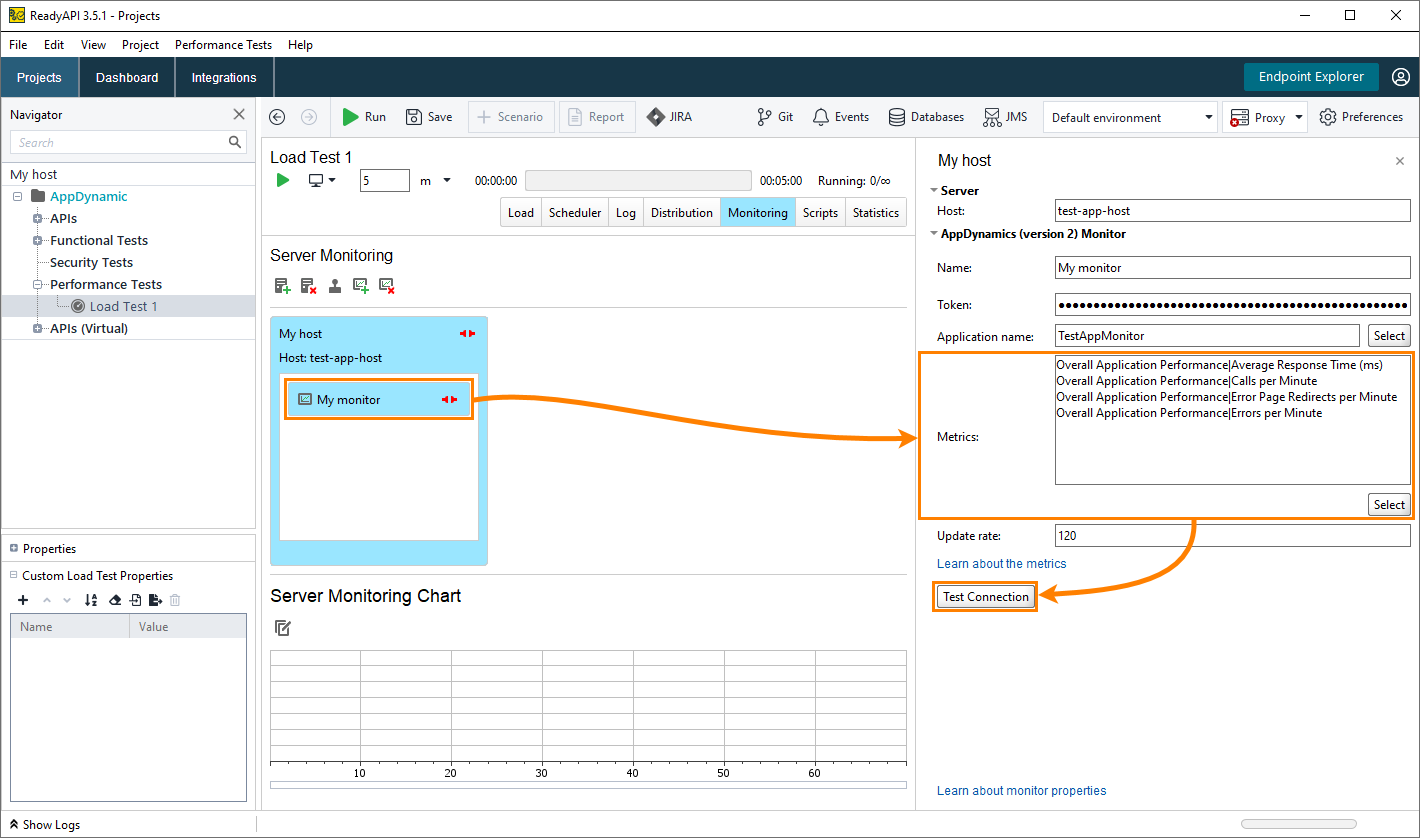Click the load test progress bar
The image size is (1420, 838).
638,180
